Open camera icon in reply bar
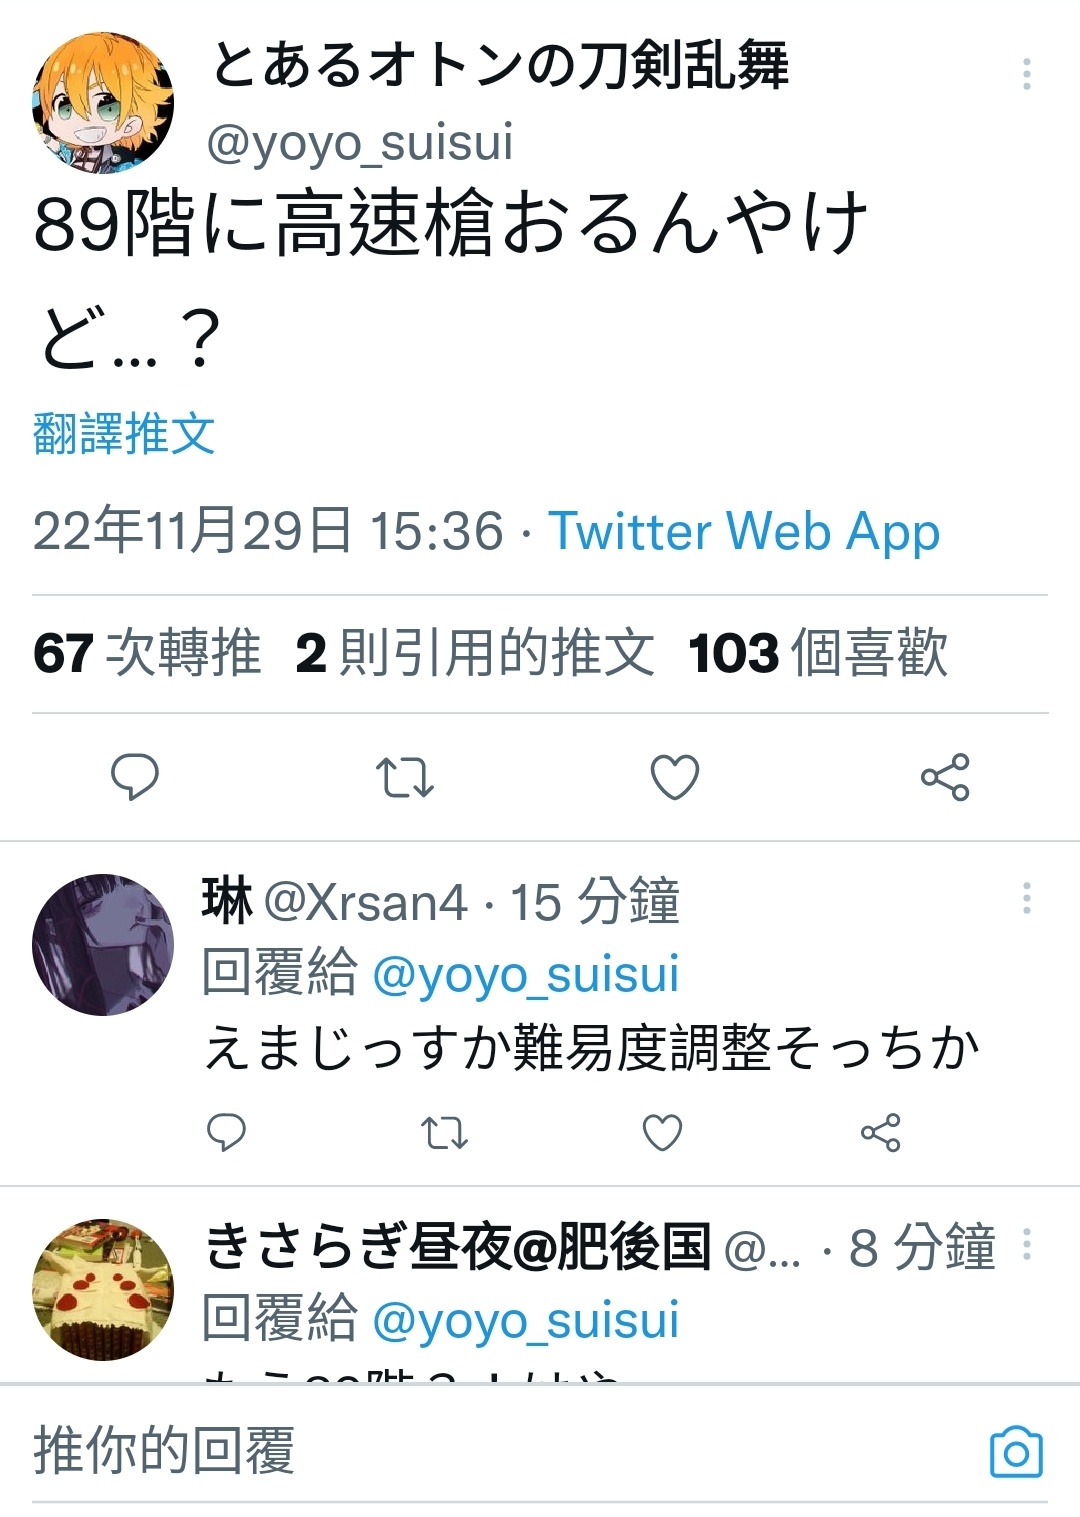Screen dimensions: 1080x1517 [1016, 1451]
